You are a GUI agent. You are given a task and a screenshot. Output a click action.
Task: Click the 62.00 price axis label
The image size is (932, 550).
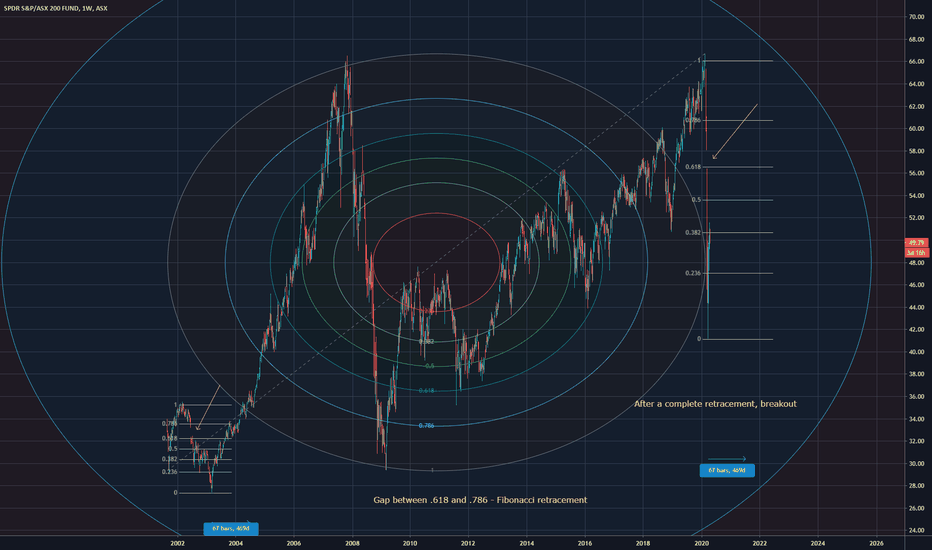click(x=915, y=106)
